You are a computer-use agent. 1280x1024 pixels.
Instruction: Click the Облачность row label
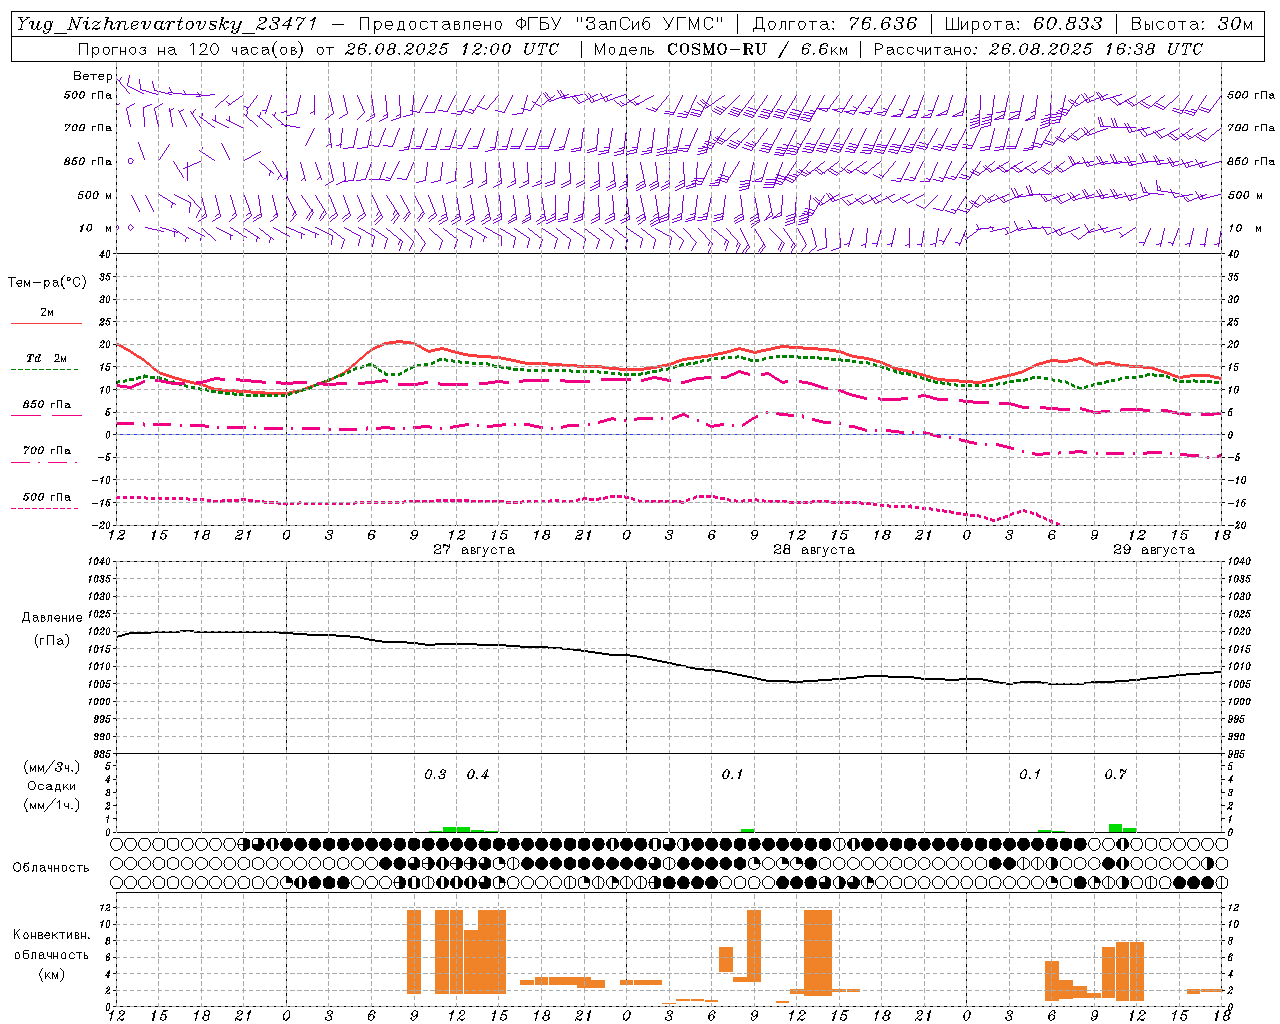(x=51, y=868)
